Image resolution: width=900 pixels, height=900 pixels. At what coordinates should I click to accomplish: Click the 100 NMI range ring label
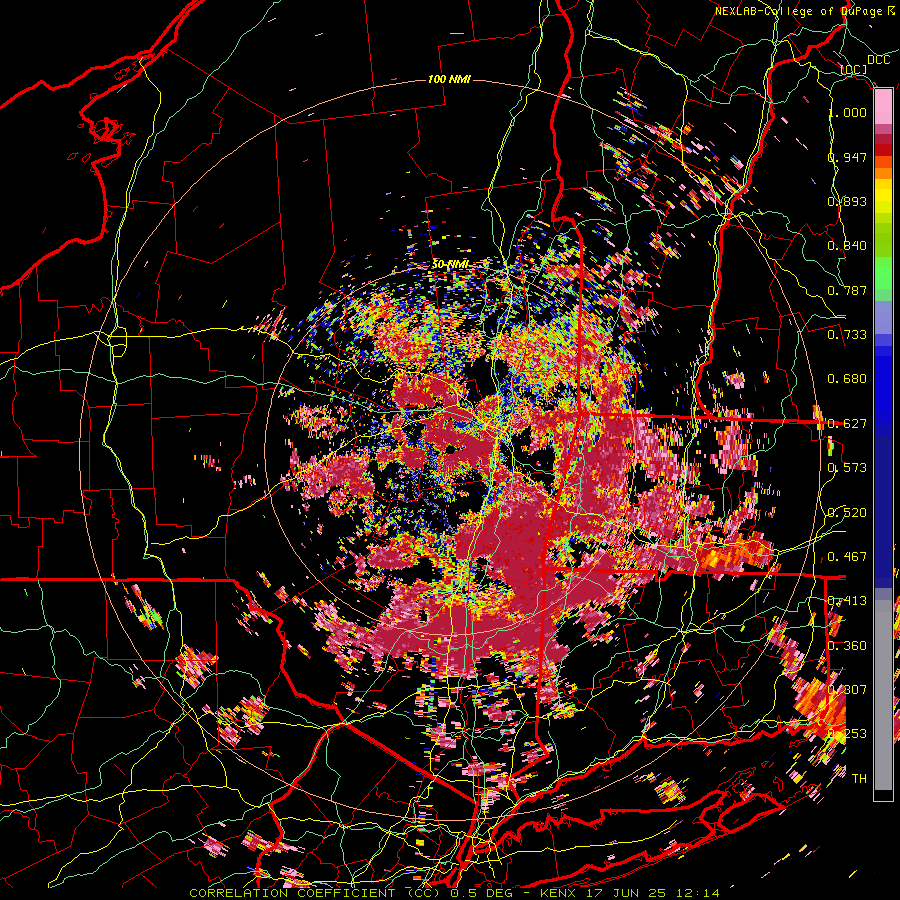coord(449,79)
